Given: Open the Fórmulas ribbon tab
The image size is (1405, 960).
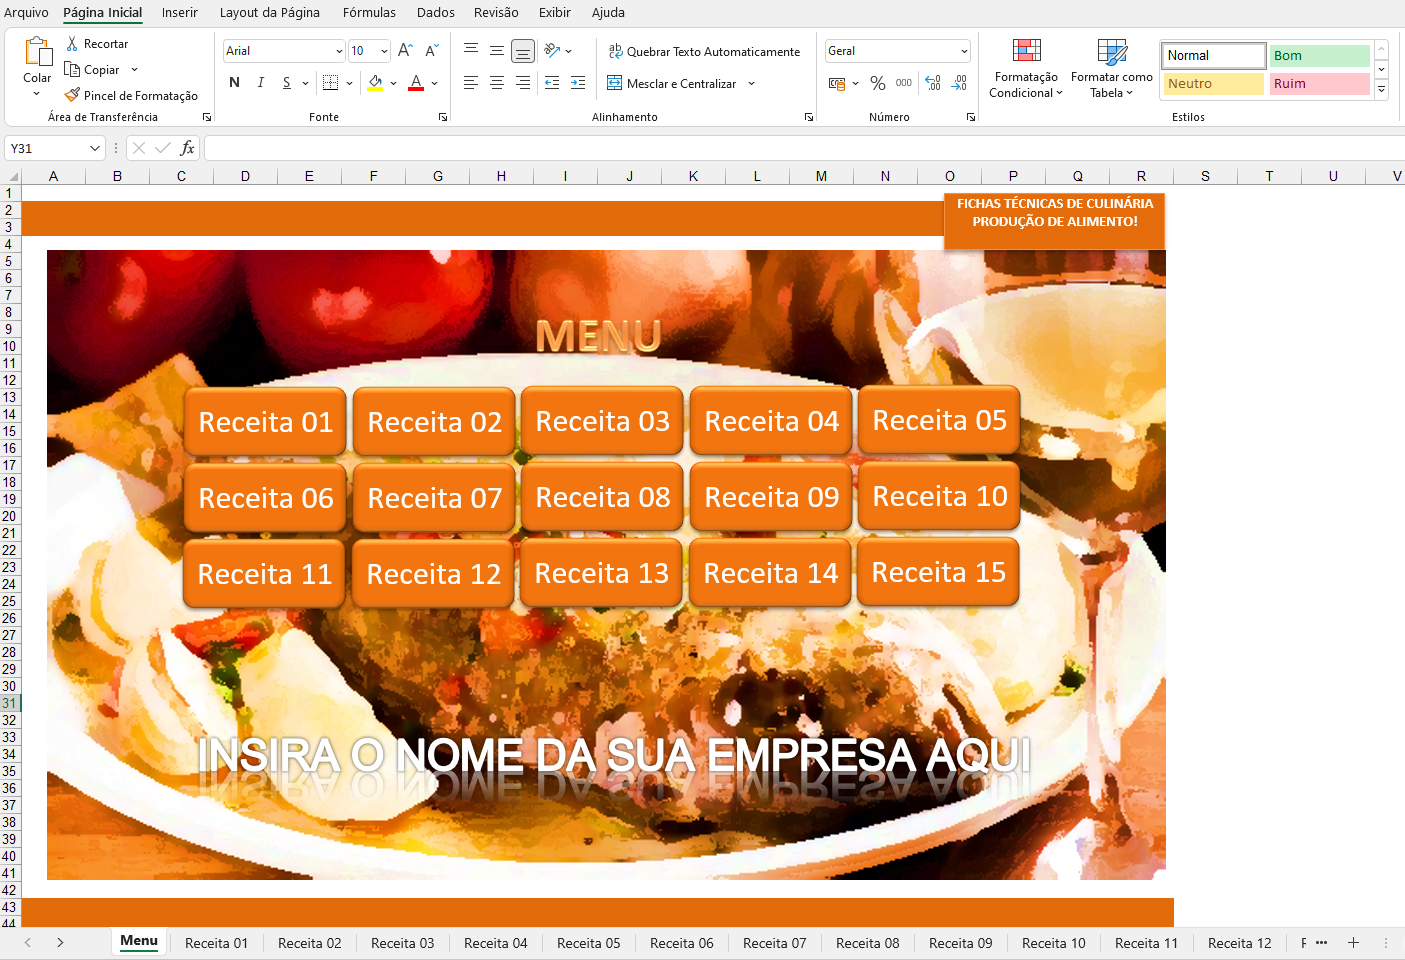Looking at the screenshot, I should pos(369,13).
